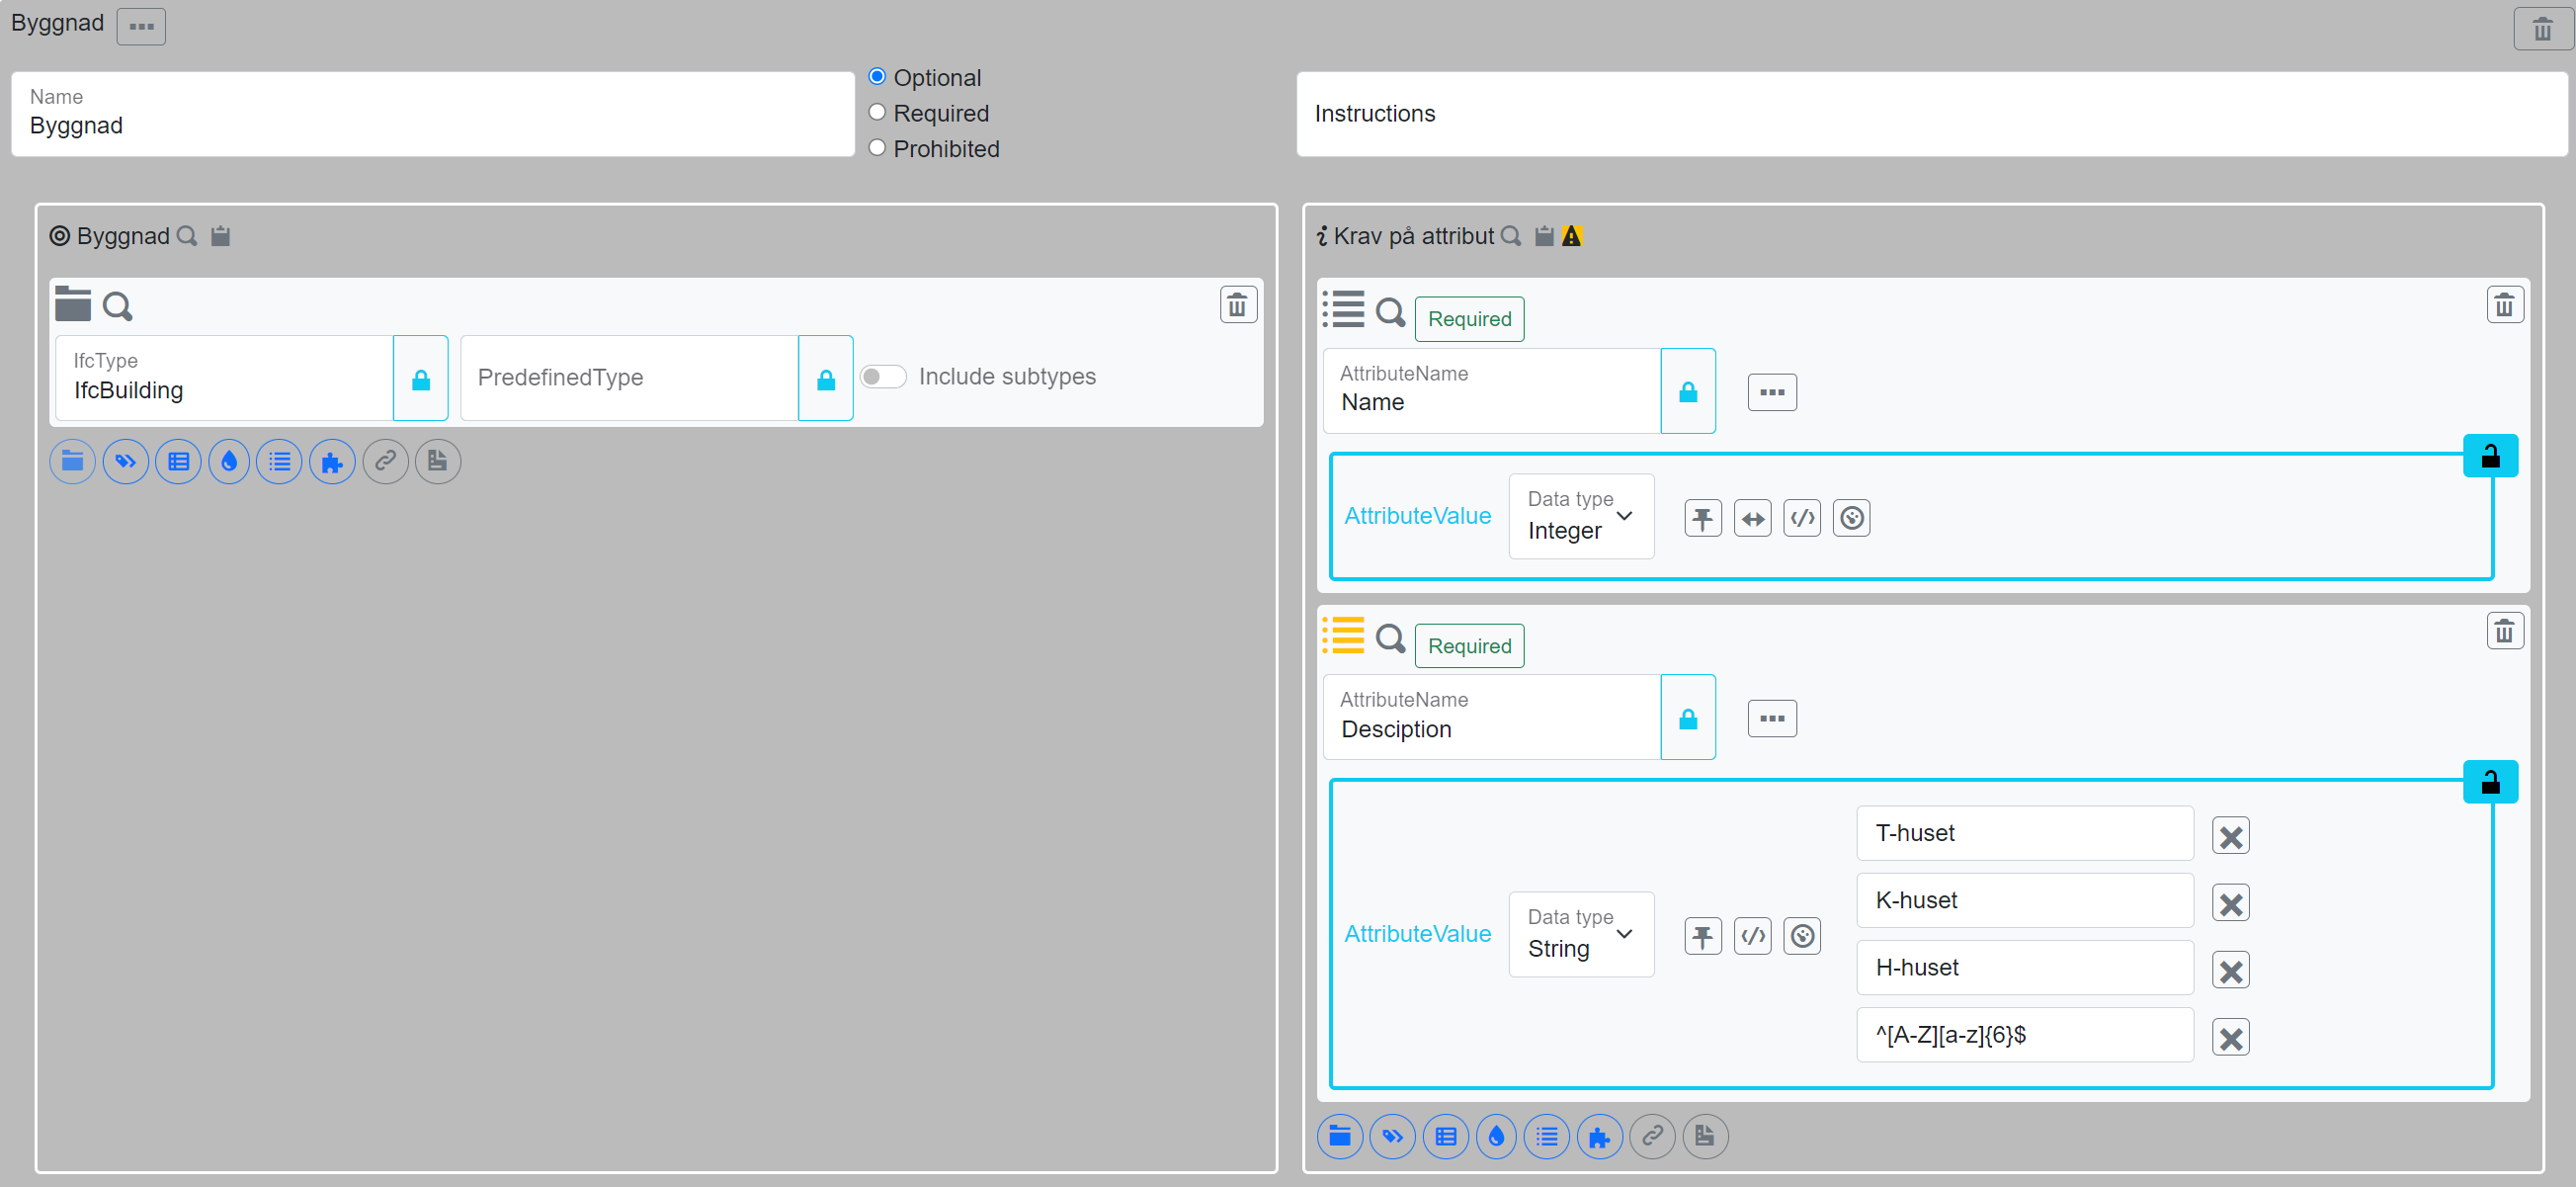This screenshot has width=2576, height=1187.
Task: Click the pattern code icon next to the String data type
Action: click(1752, 936)
